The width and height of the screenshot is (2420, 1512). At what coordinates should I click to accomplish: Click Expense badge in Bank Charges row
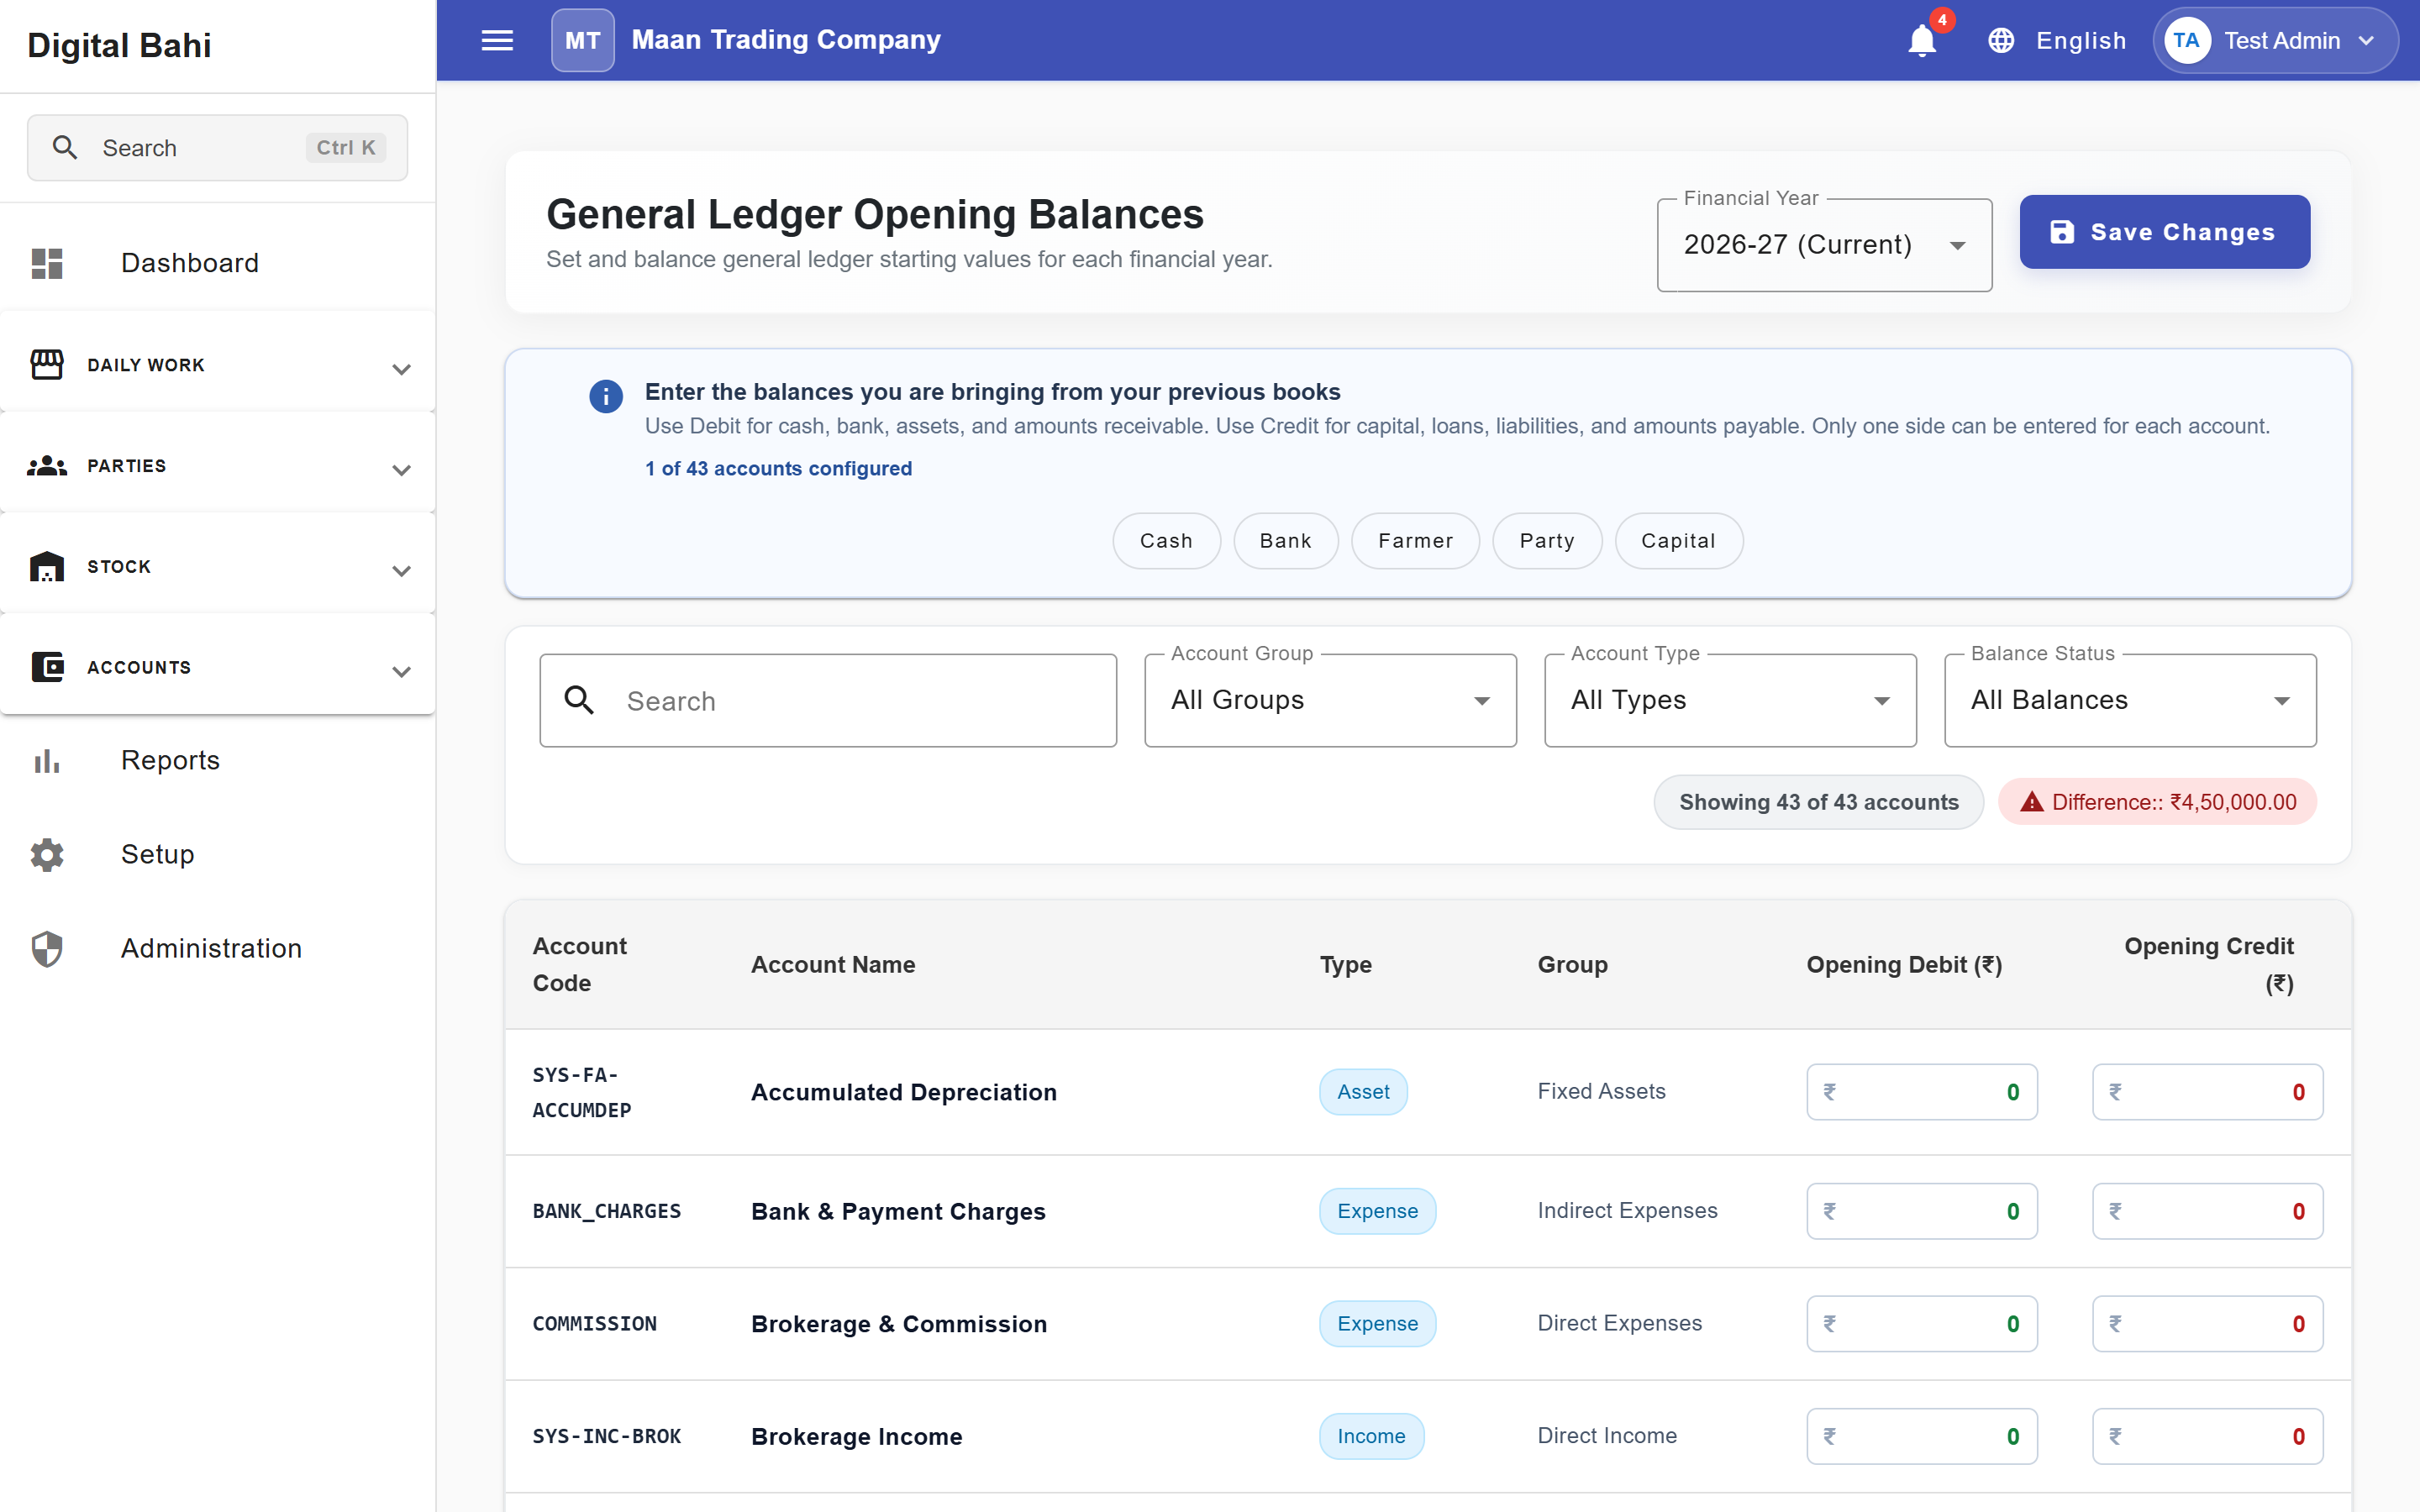tap(1377, 1211)
